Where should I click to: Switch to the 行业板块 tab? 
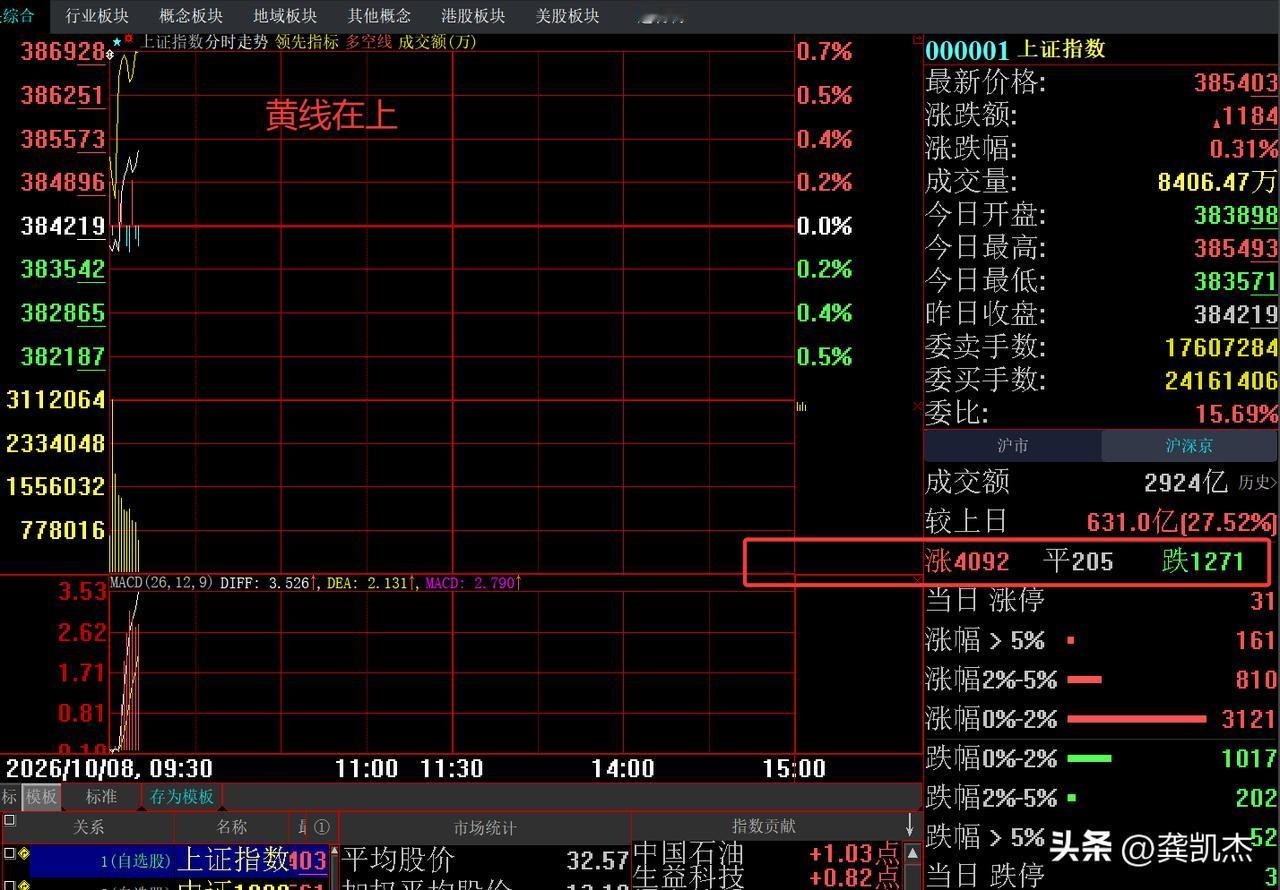[97, 16]
